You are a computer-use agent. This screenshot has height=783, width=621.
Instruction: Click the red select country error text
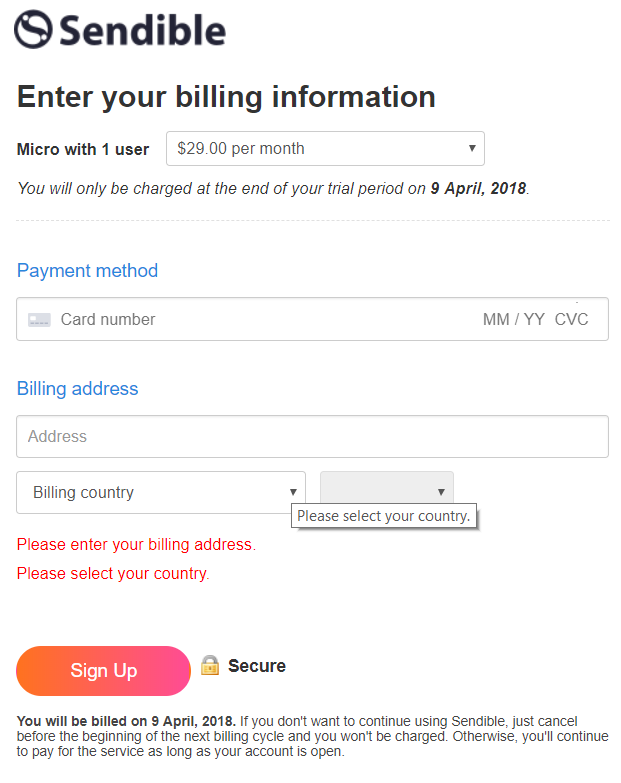coord(113,574)
